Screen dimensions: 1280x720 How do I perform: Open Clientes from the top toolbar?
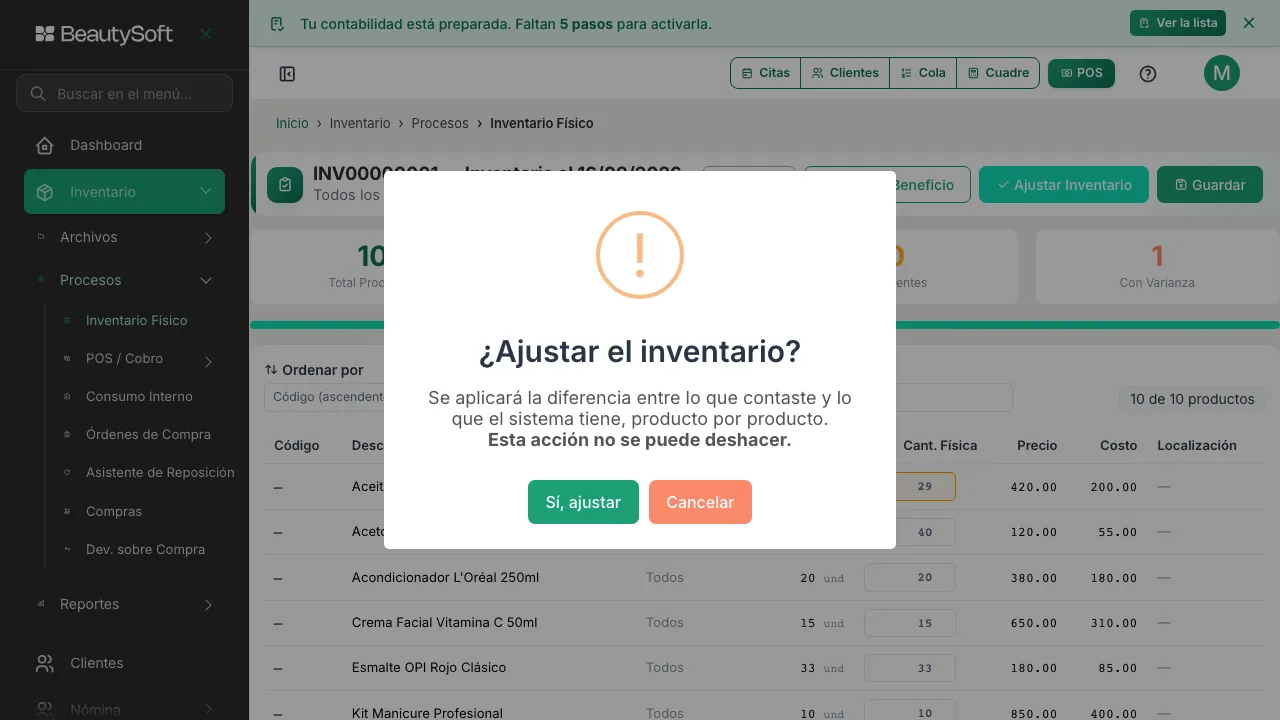coord(845,73)
